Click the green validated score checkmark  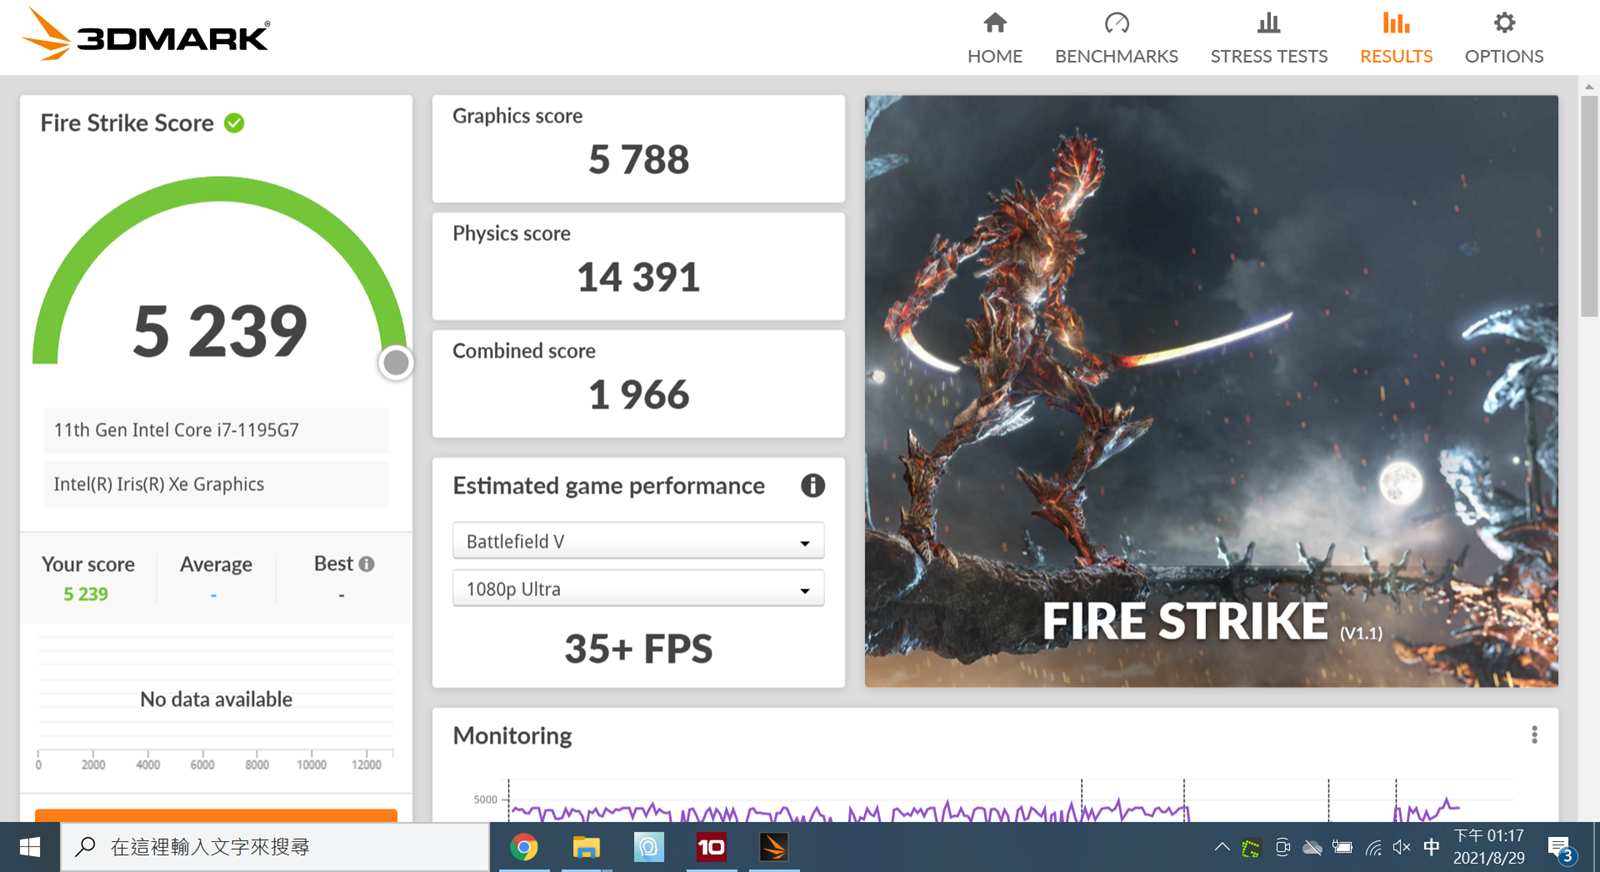click(x=234, y=123)
